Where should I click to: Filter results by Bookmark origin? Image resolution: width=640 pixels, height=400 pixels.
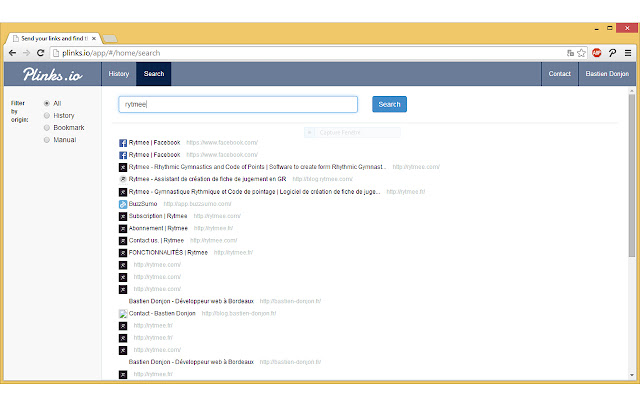click(x=47, y=128)
